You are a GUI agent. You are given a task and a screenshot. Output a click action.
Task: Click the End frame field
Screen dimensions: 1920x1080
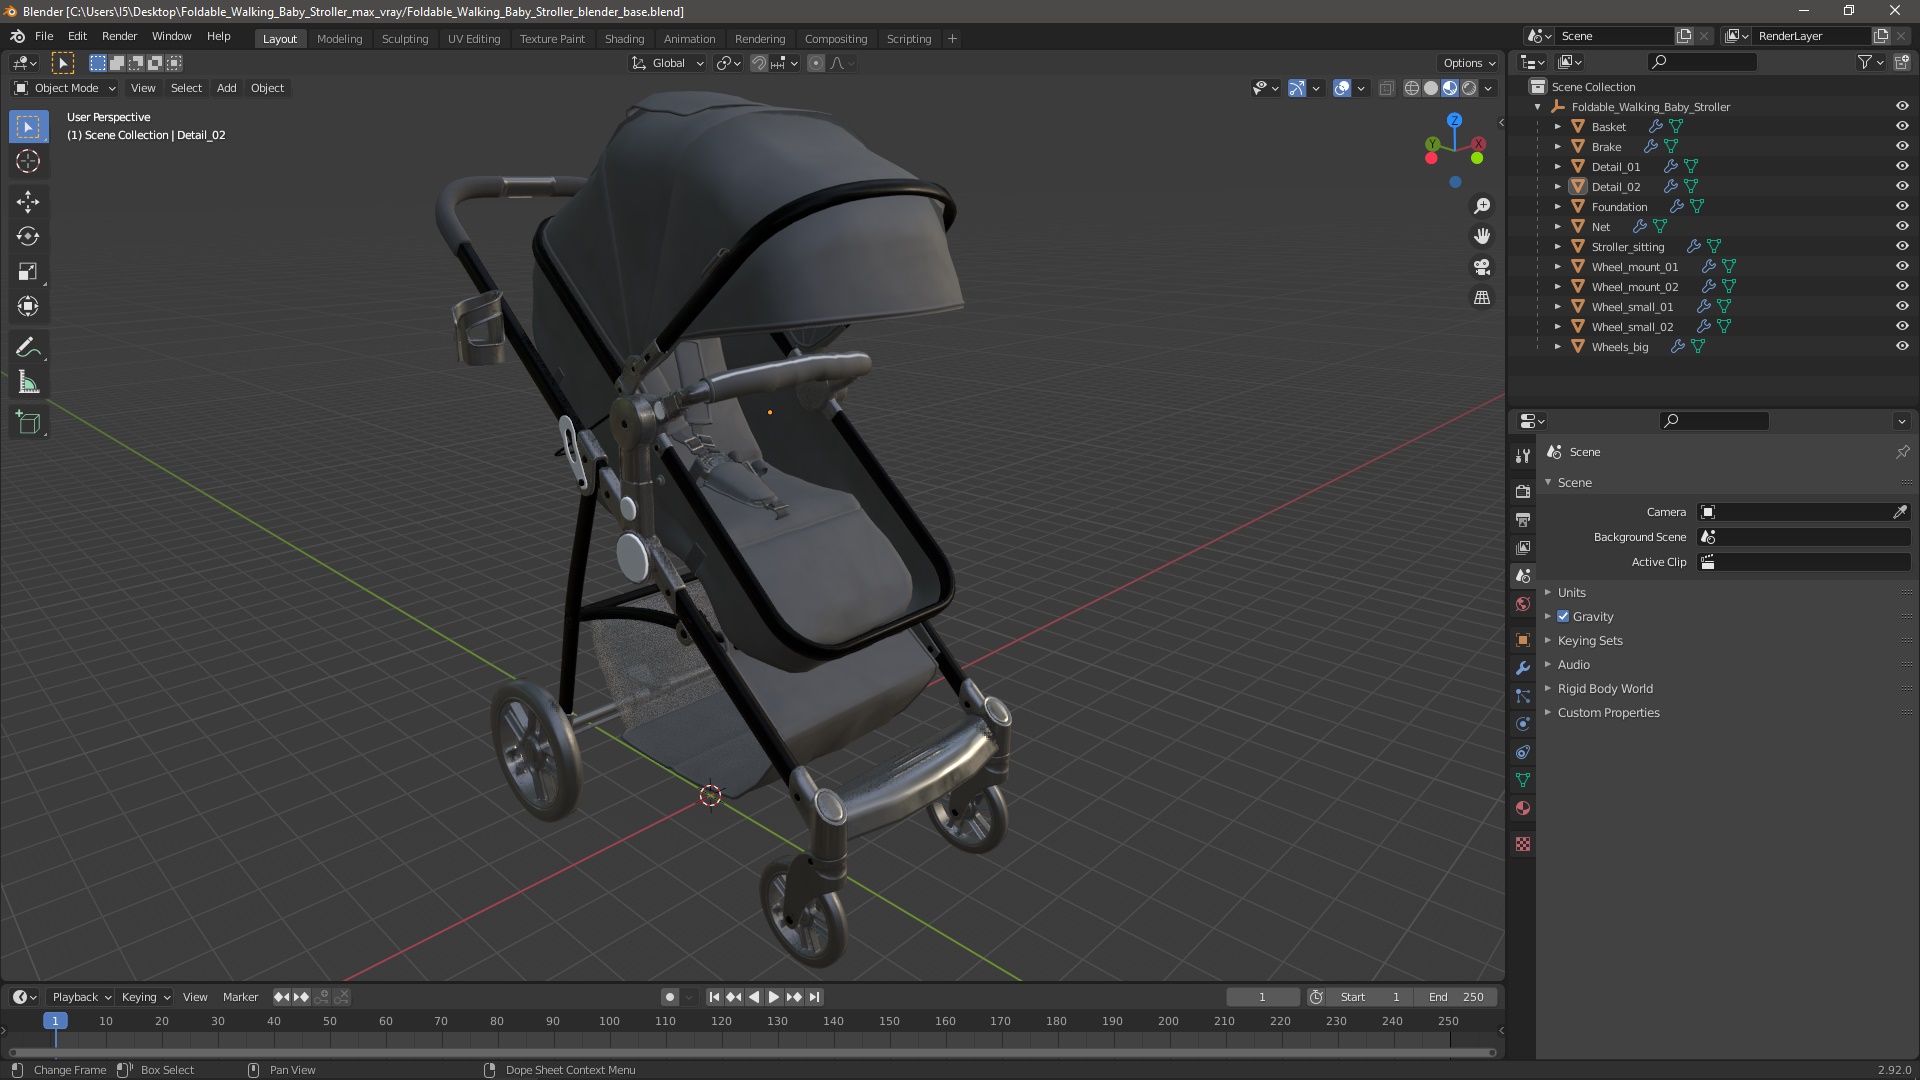1455,997
